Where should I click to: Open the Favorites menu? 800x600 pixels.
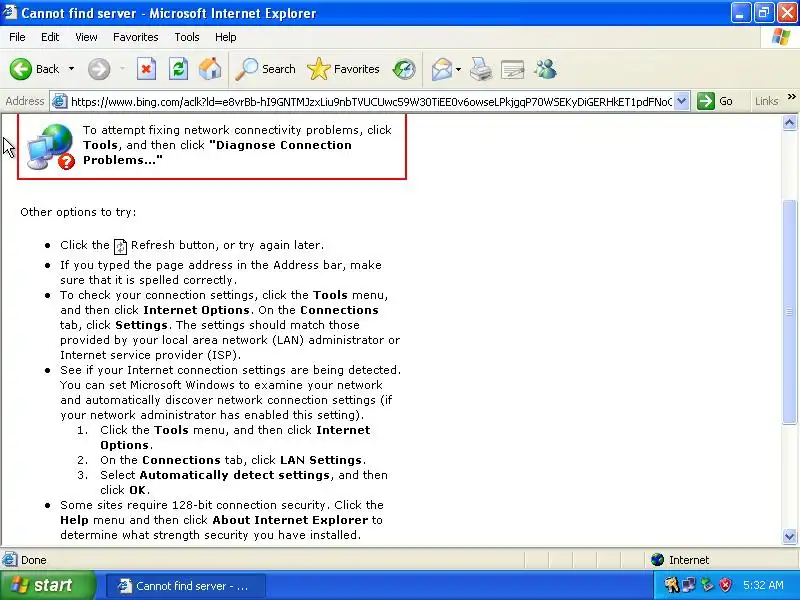coord(136,37)
